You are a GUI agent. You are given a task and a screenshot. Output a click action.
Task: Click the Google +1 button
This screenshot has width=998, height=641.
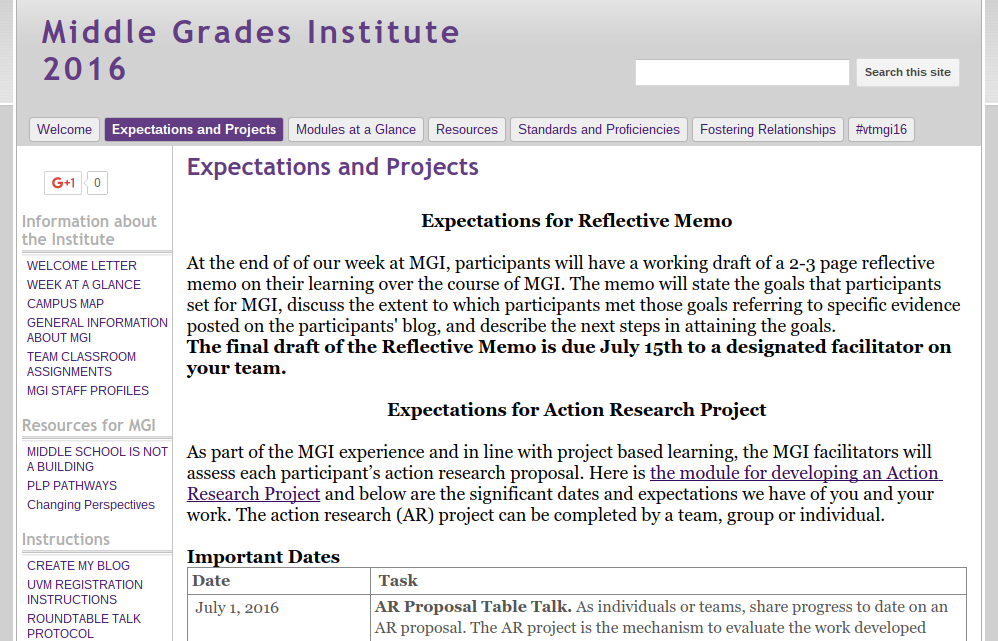63,183
